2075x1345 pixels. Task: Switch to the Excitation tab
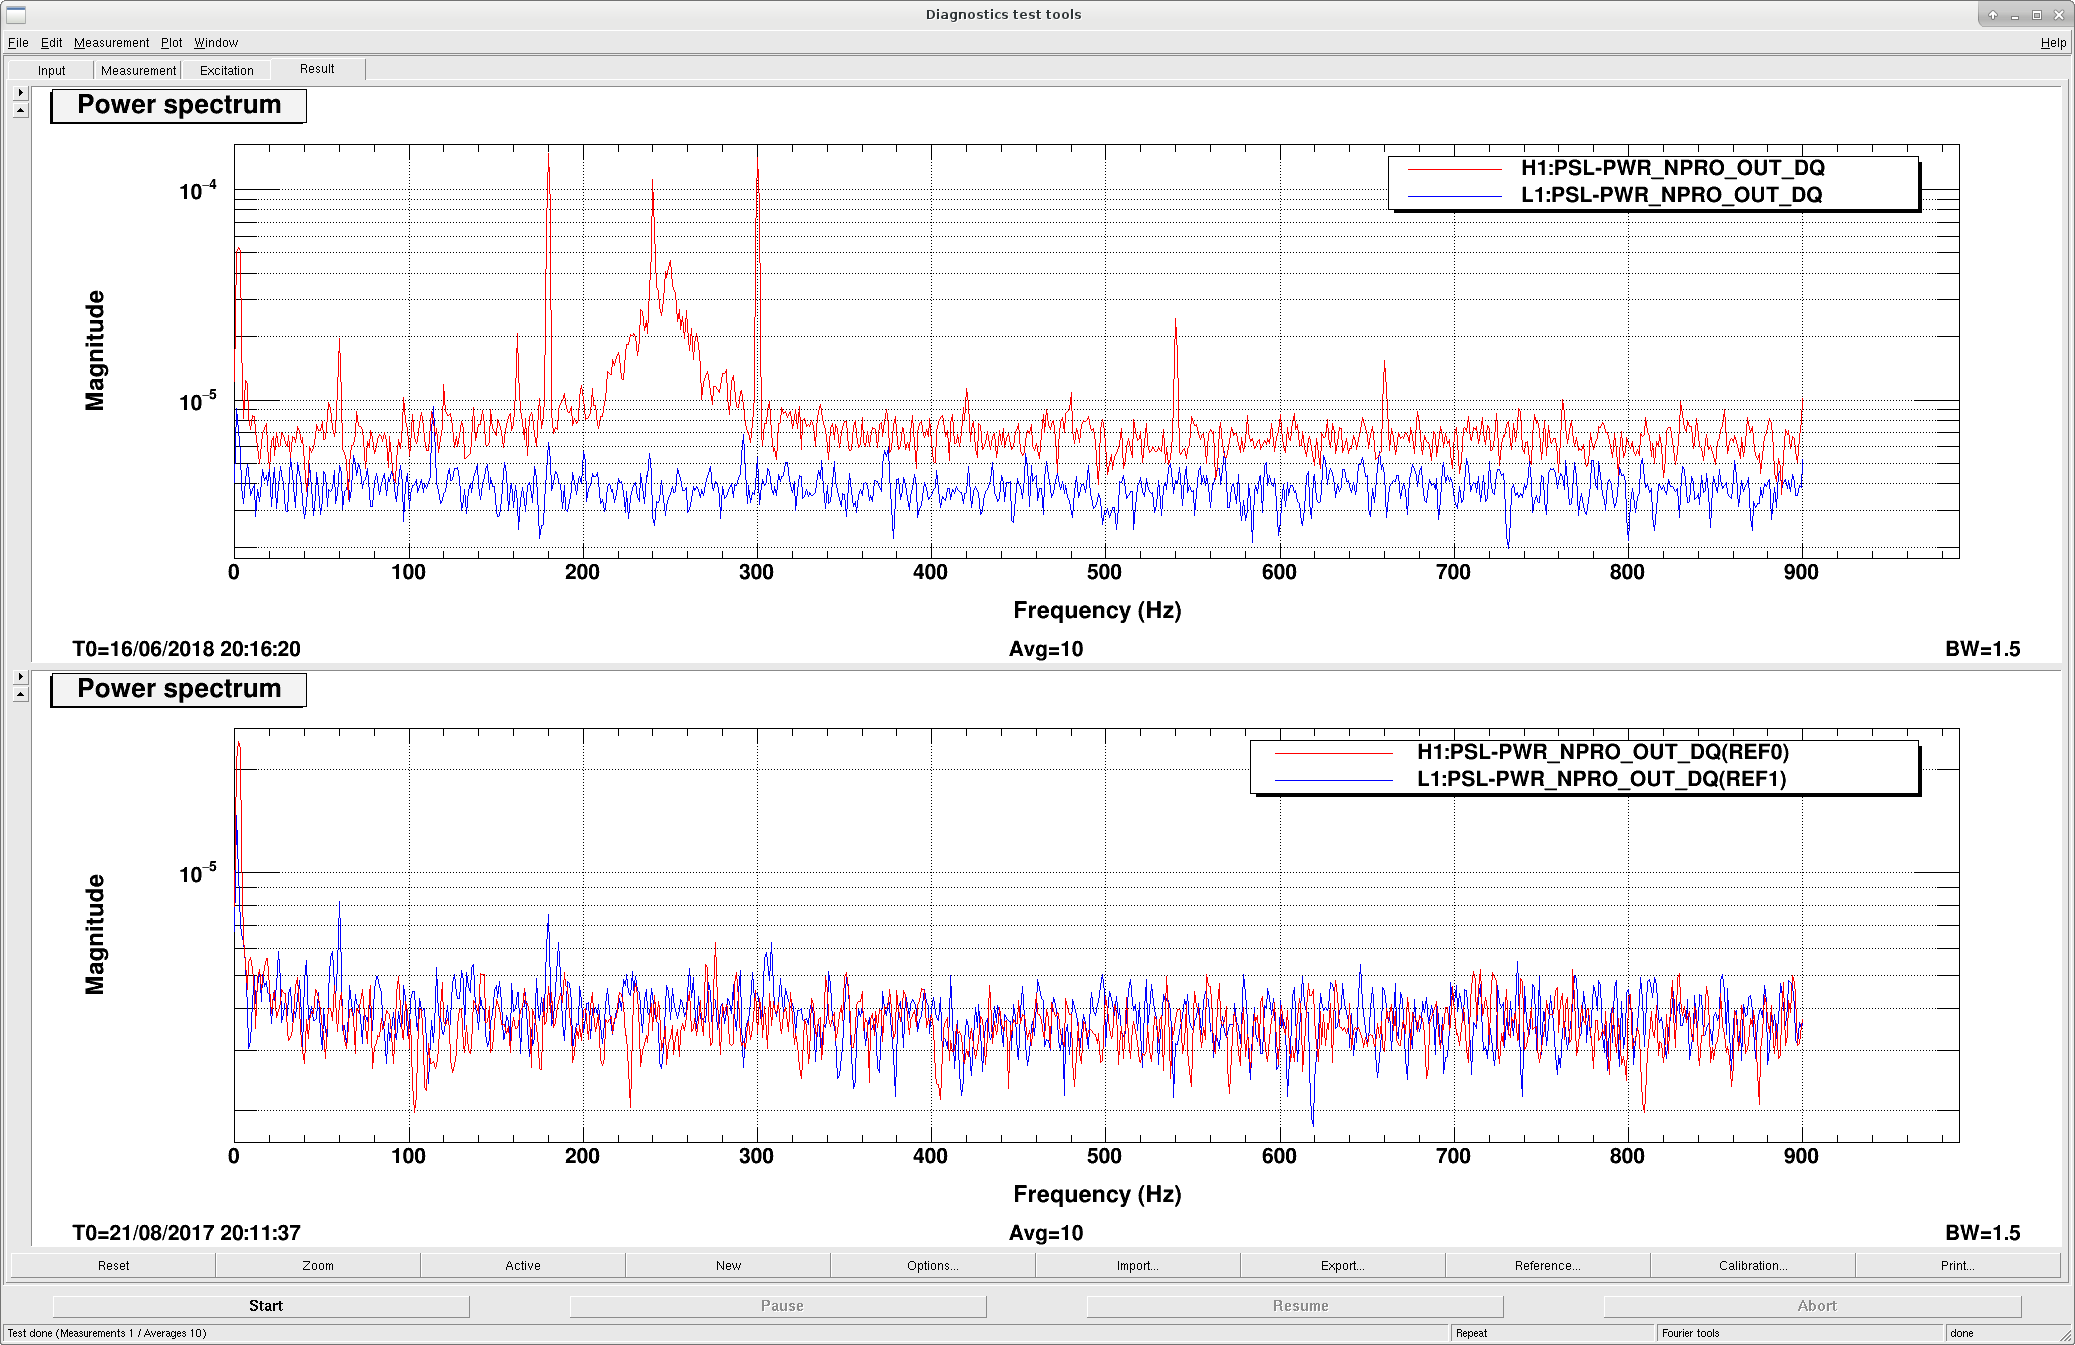point(226,70)
